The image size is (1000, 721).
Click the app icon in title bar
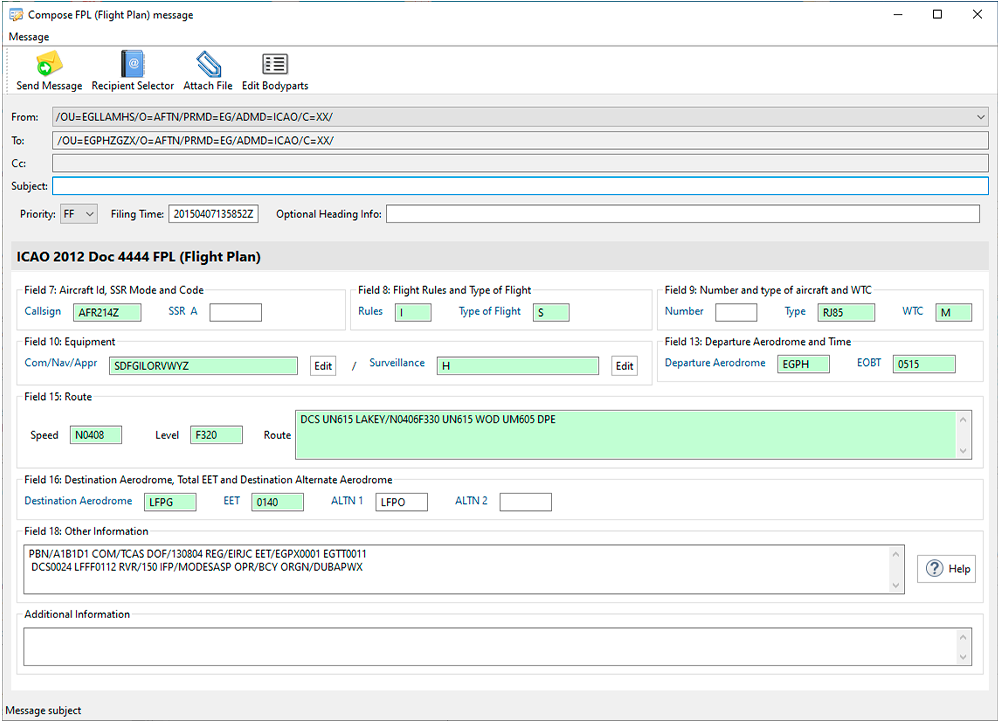[x=15, y=15]
